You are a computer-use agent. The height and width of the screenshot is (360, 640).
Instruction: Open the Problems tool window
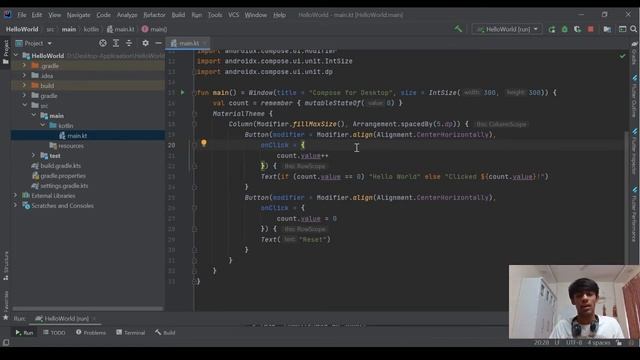pos(91,333)
